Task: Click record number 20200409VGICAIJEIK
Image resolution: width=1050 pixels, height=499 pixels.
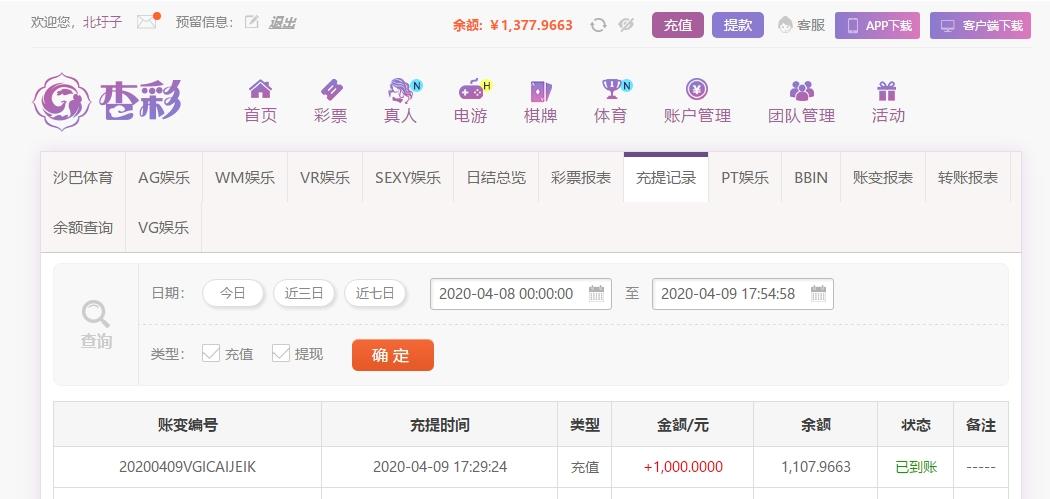Action: pos(188,467)
